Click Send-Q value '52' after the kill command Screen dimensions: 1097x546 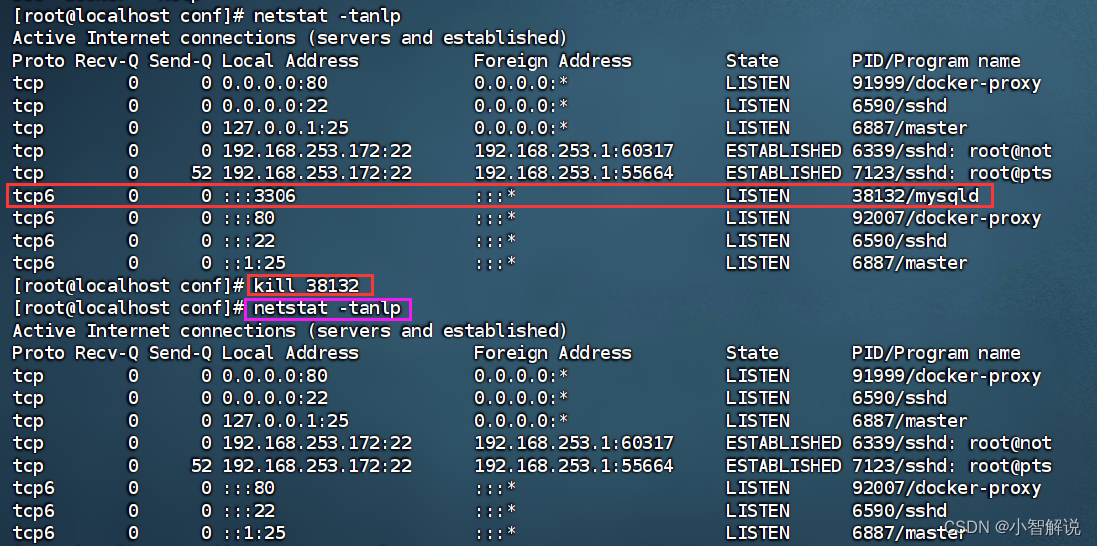(x=201, y=466)
